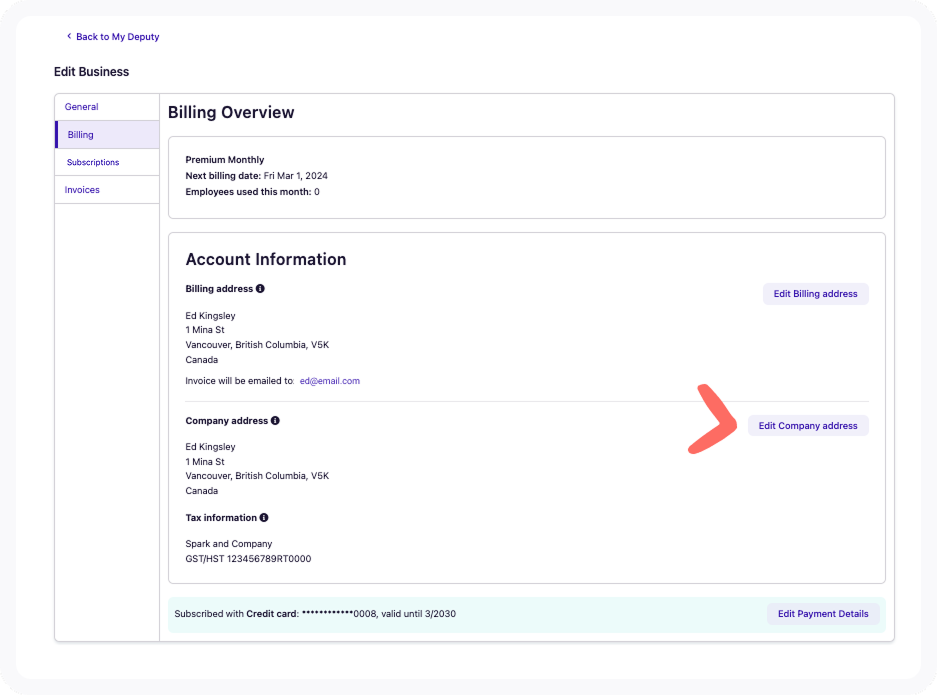Click the Billing Overview heading
Image resolution: width=937 pixels, height=695 pixels.
point(231,113)
